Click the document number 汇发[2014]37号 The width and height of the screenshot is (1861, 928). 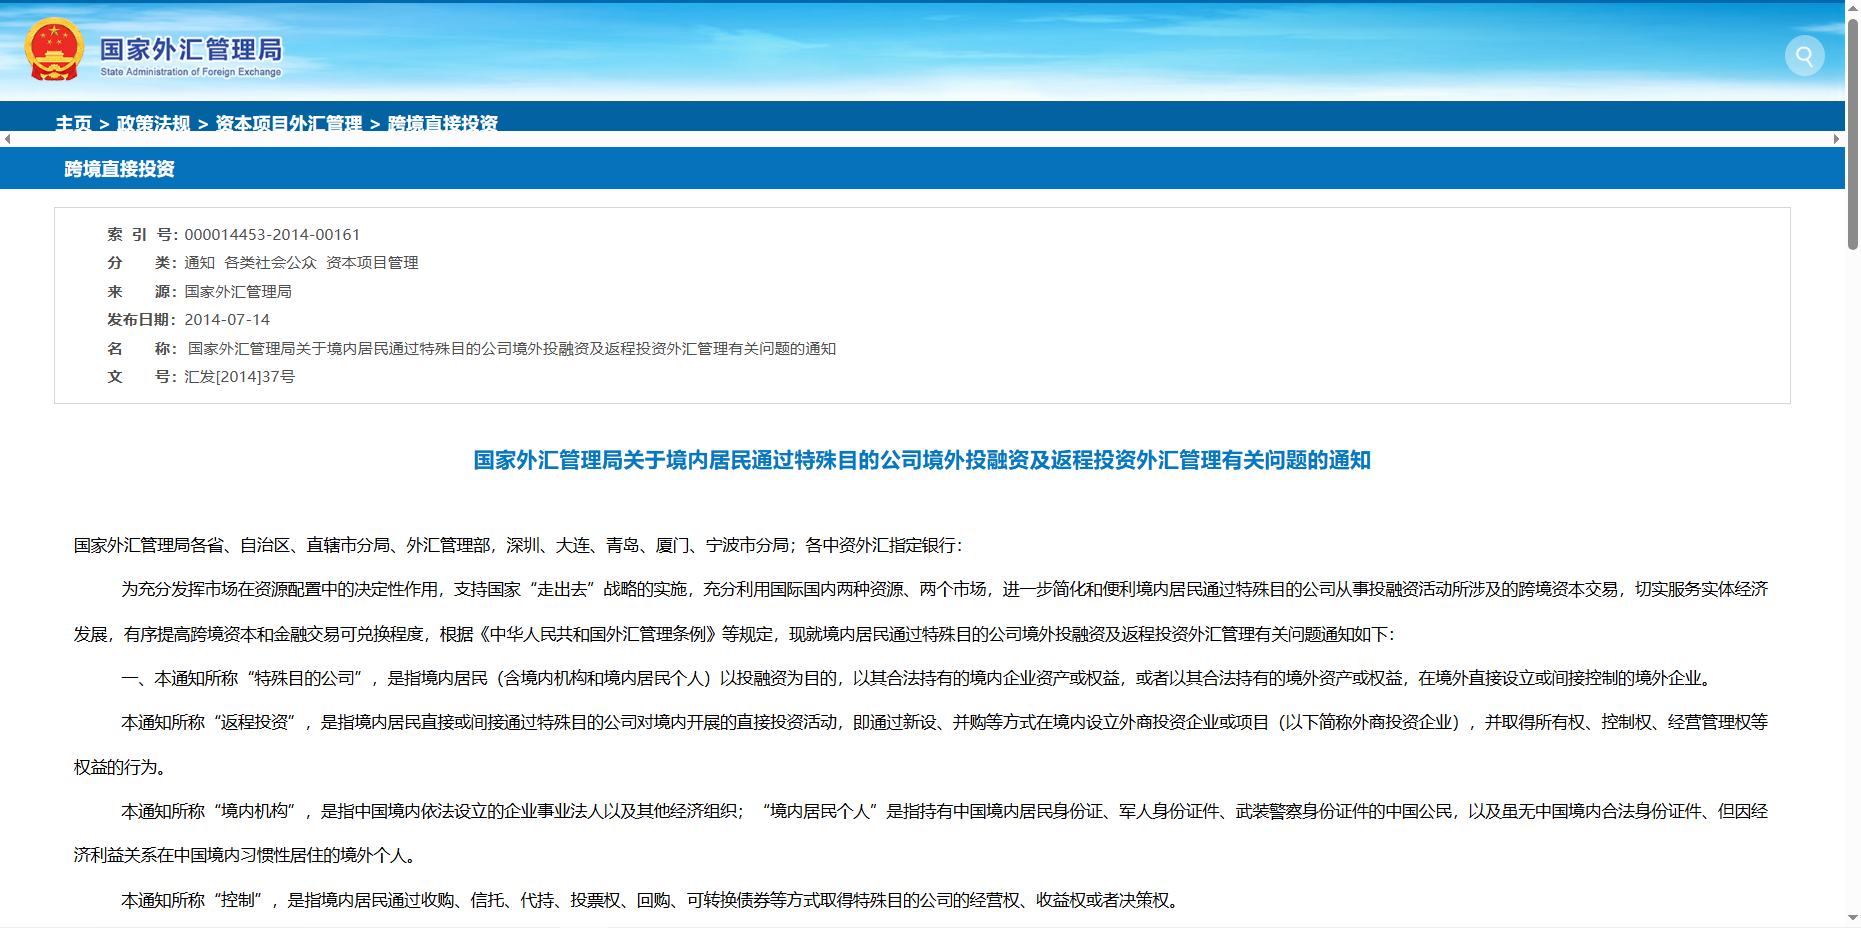(x=239, y=377)
